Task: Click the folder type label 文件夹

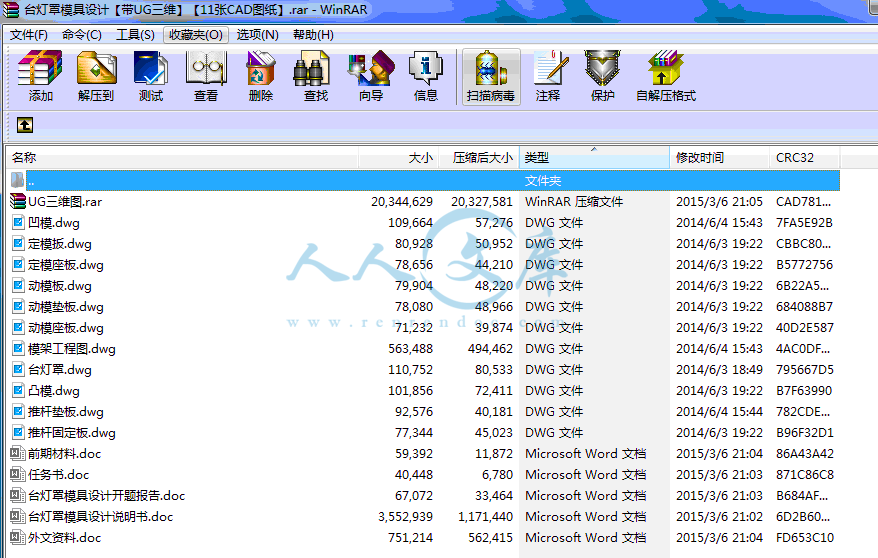Action: (543, 181)
